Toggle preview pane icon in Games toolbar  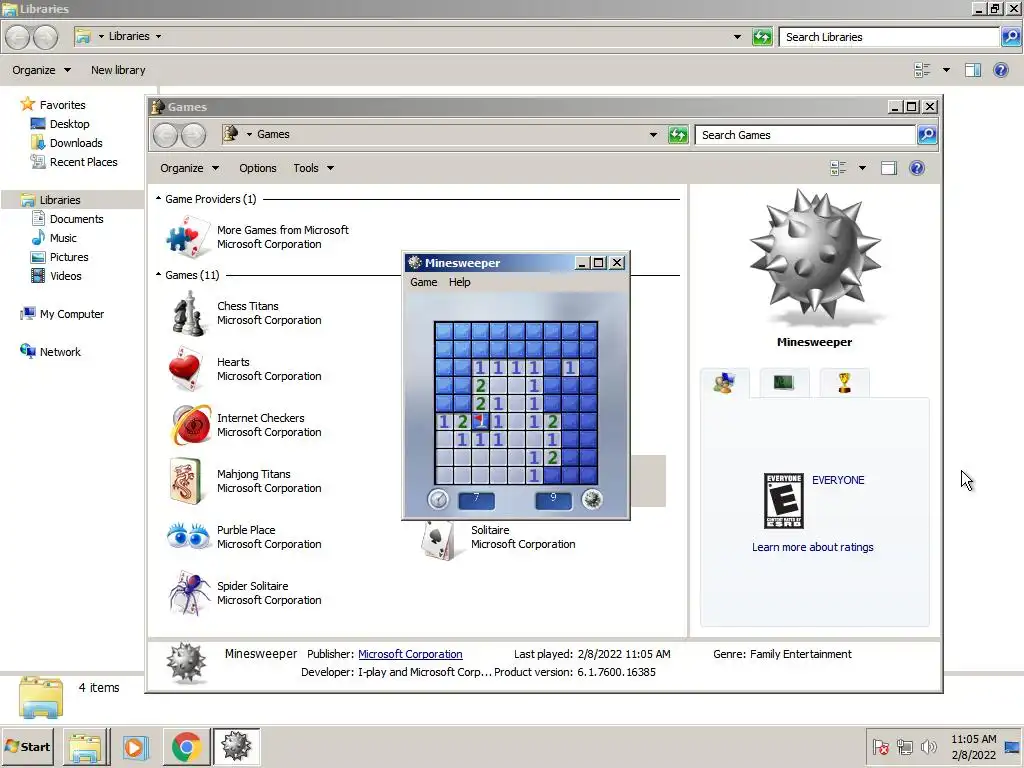click(889, 168)
